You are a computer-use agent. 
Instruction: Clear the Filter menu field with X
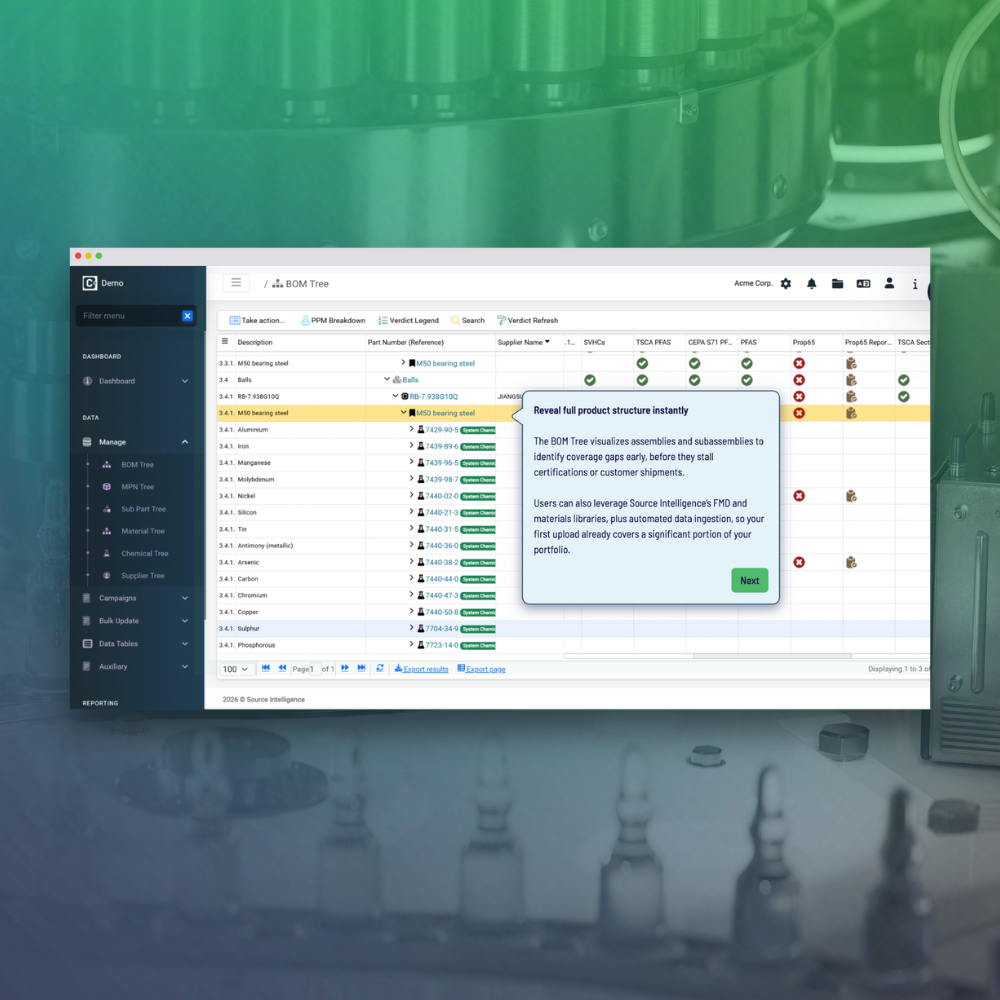[188, 316]
